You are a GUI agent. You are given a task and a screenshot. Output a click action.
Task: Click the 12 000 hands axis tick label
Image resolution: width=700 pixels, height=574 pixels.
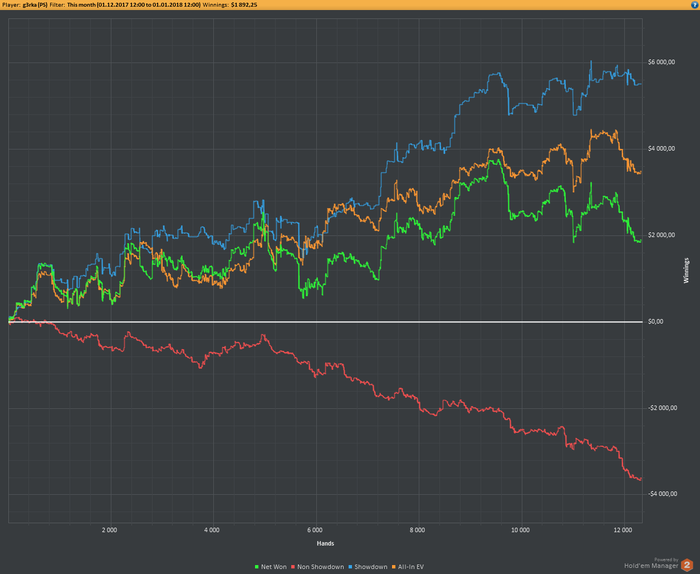(x=623, y=530)
